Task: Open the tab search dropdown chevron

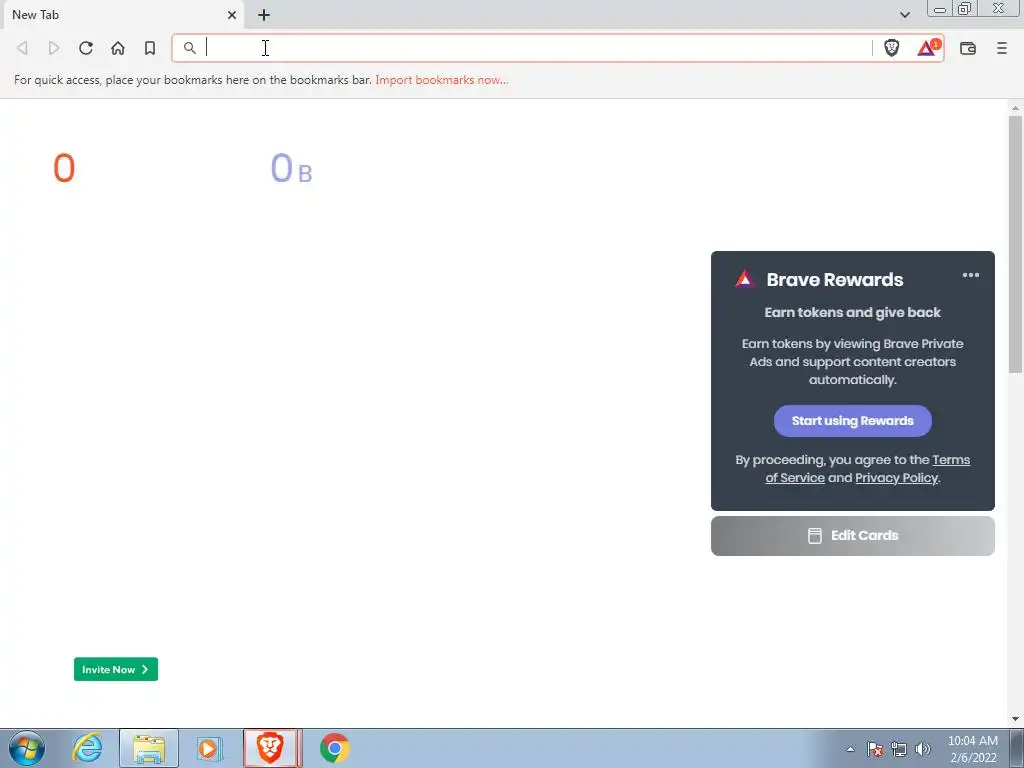Action: coord(904,14)
